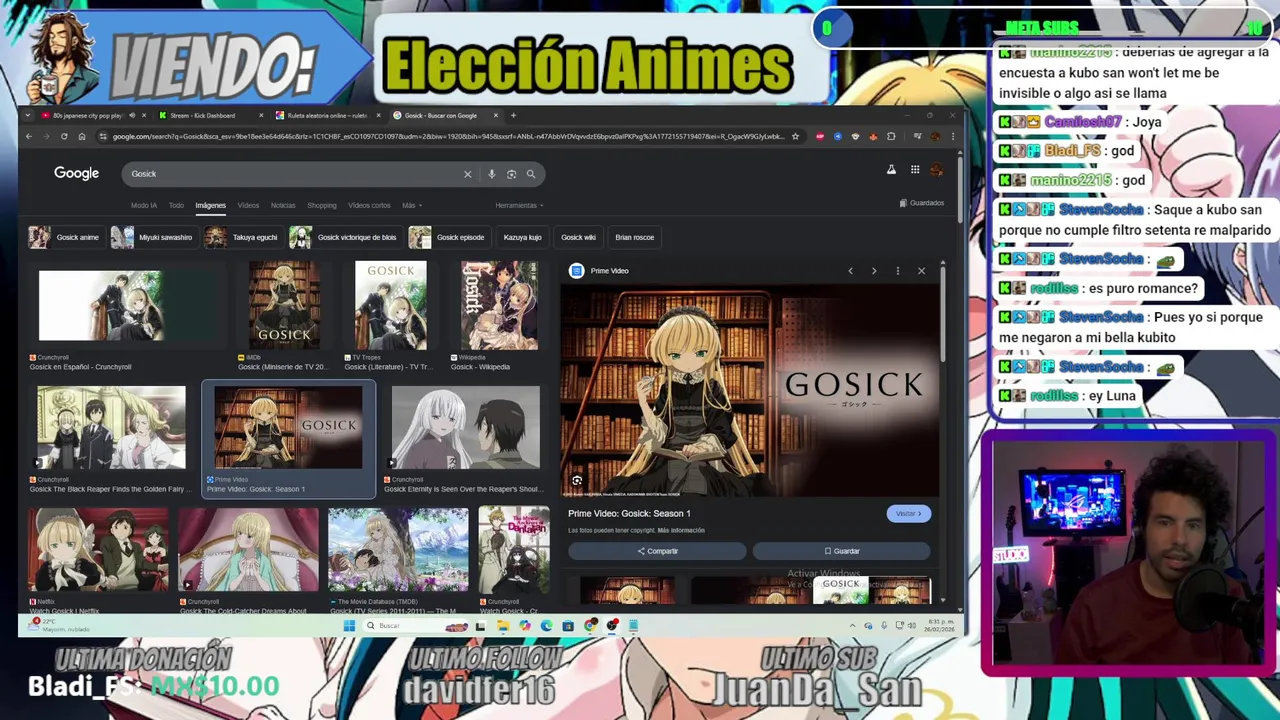Filter by Takuya eguchi chip
The width and height of the screenshot is (1280, 720).
242,237
